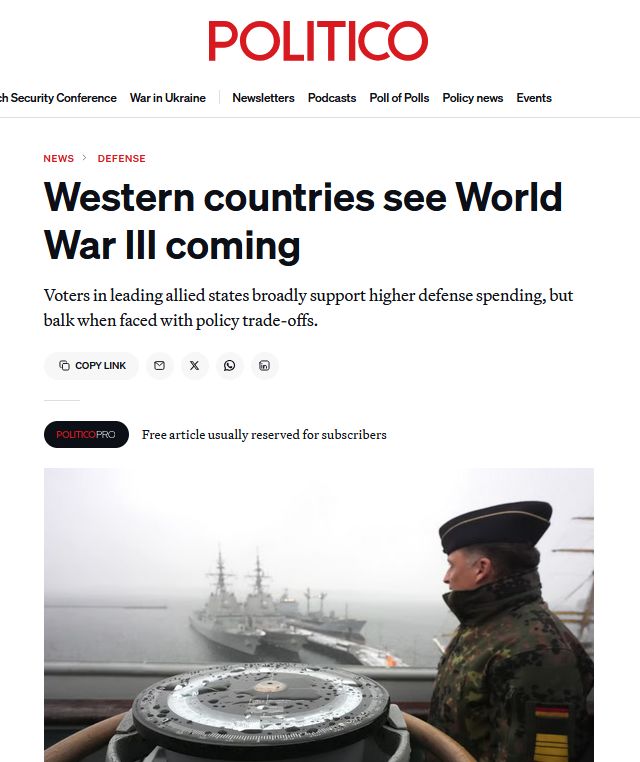640x762 pixels.
Task: Open Policy news section
Action: pyautogui.click(x=473, y=98)
